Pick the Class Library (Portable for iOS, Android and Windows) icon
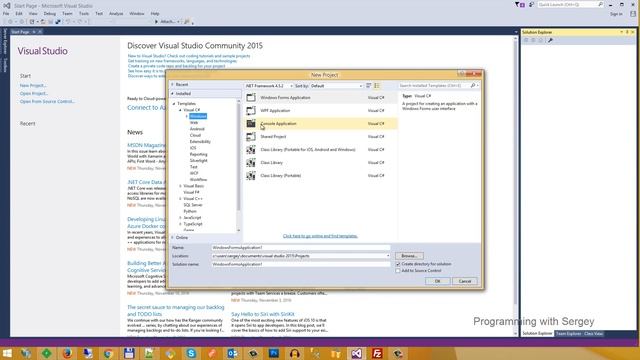 (x=251, y=149)
